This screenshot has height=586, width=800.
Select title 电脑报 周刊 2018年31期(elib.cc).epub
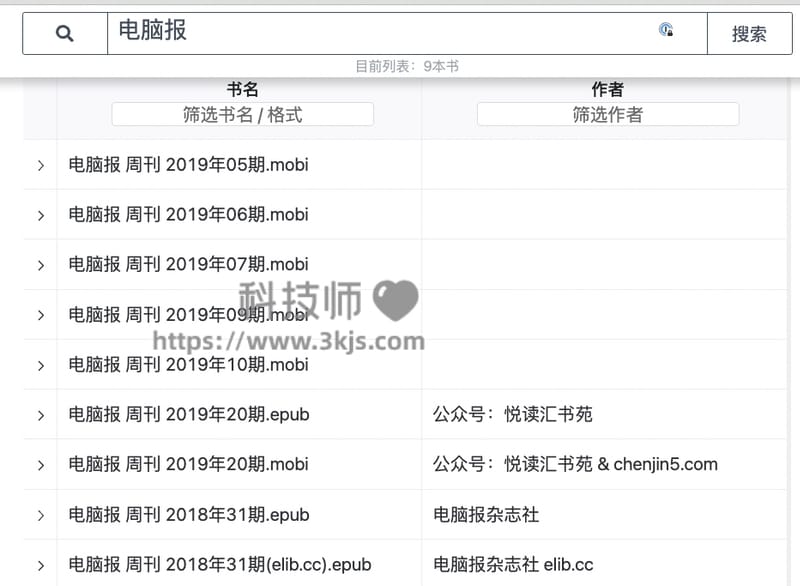220,565
